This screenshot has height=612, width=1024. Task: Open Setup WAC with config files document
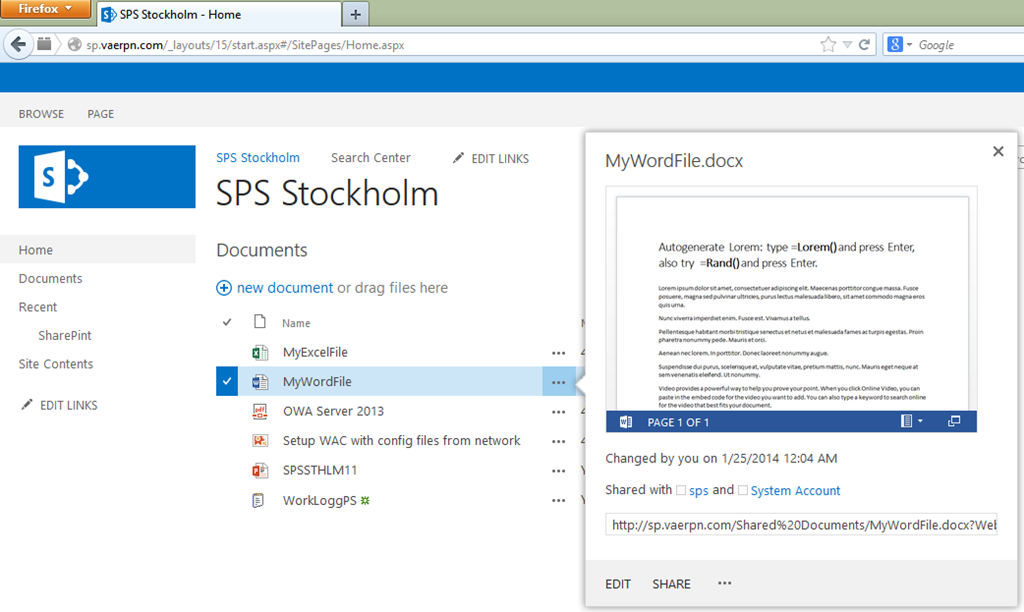tap(402, 441)
